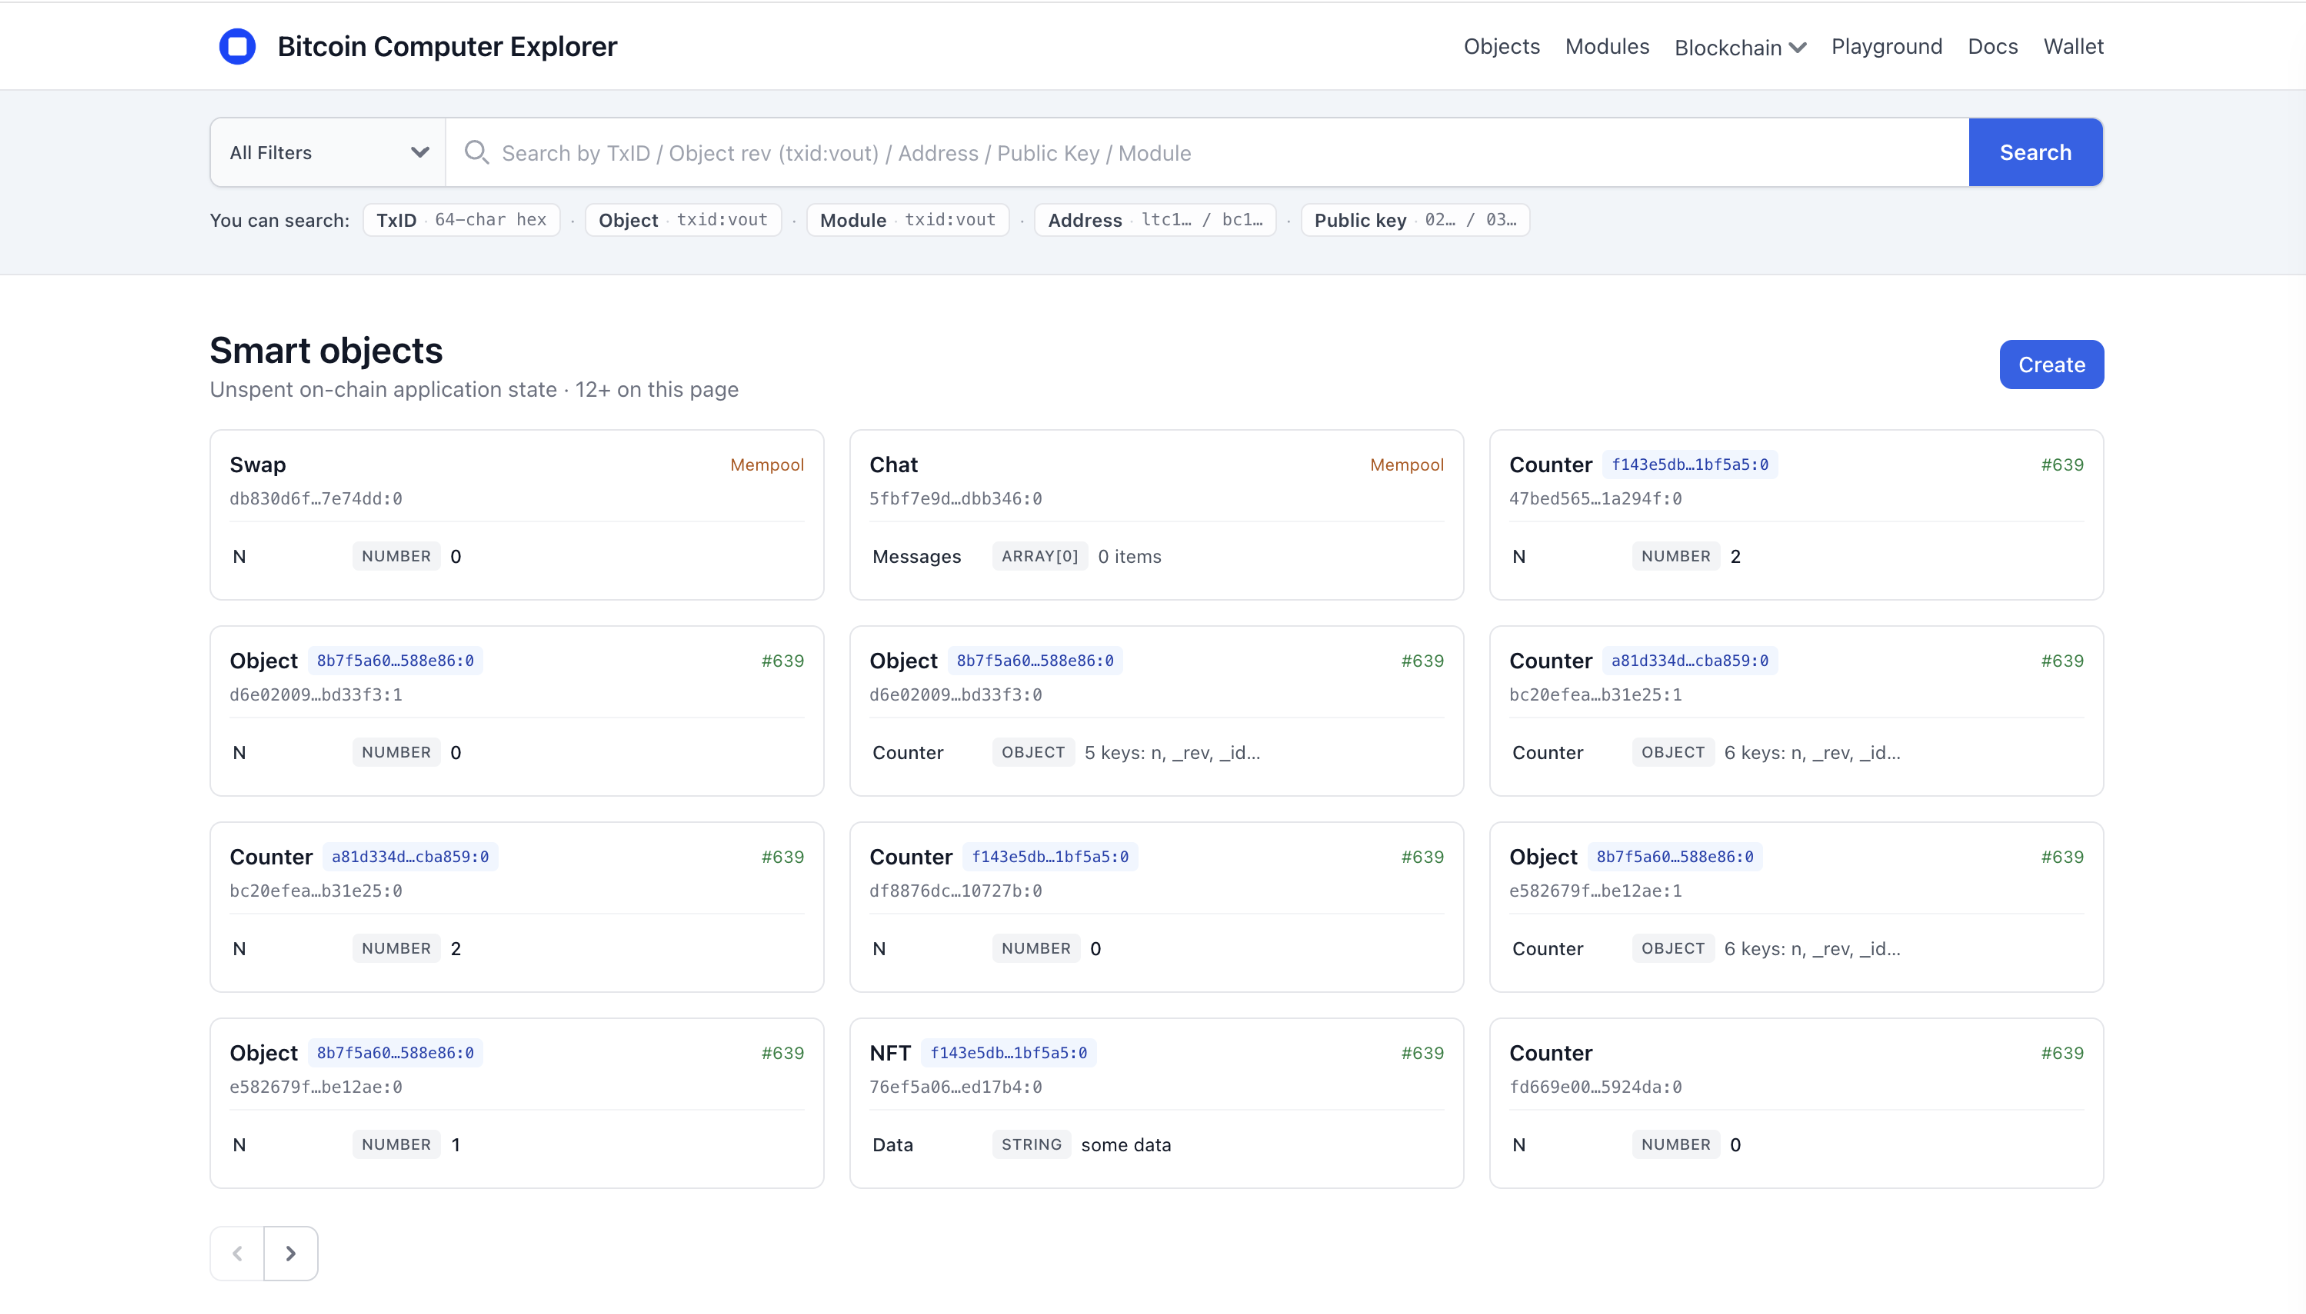Click the Module txid:vout hint chip
This screenshot has width=2306, height=1314.
[907, 220]
